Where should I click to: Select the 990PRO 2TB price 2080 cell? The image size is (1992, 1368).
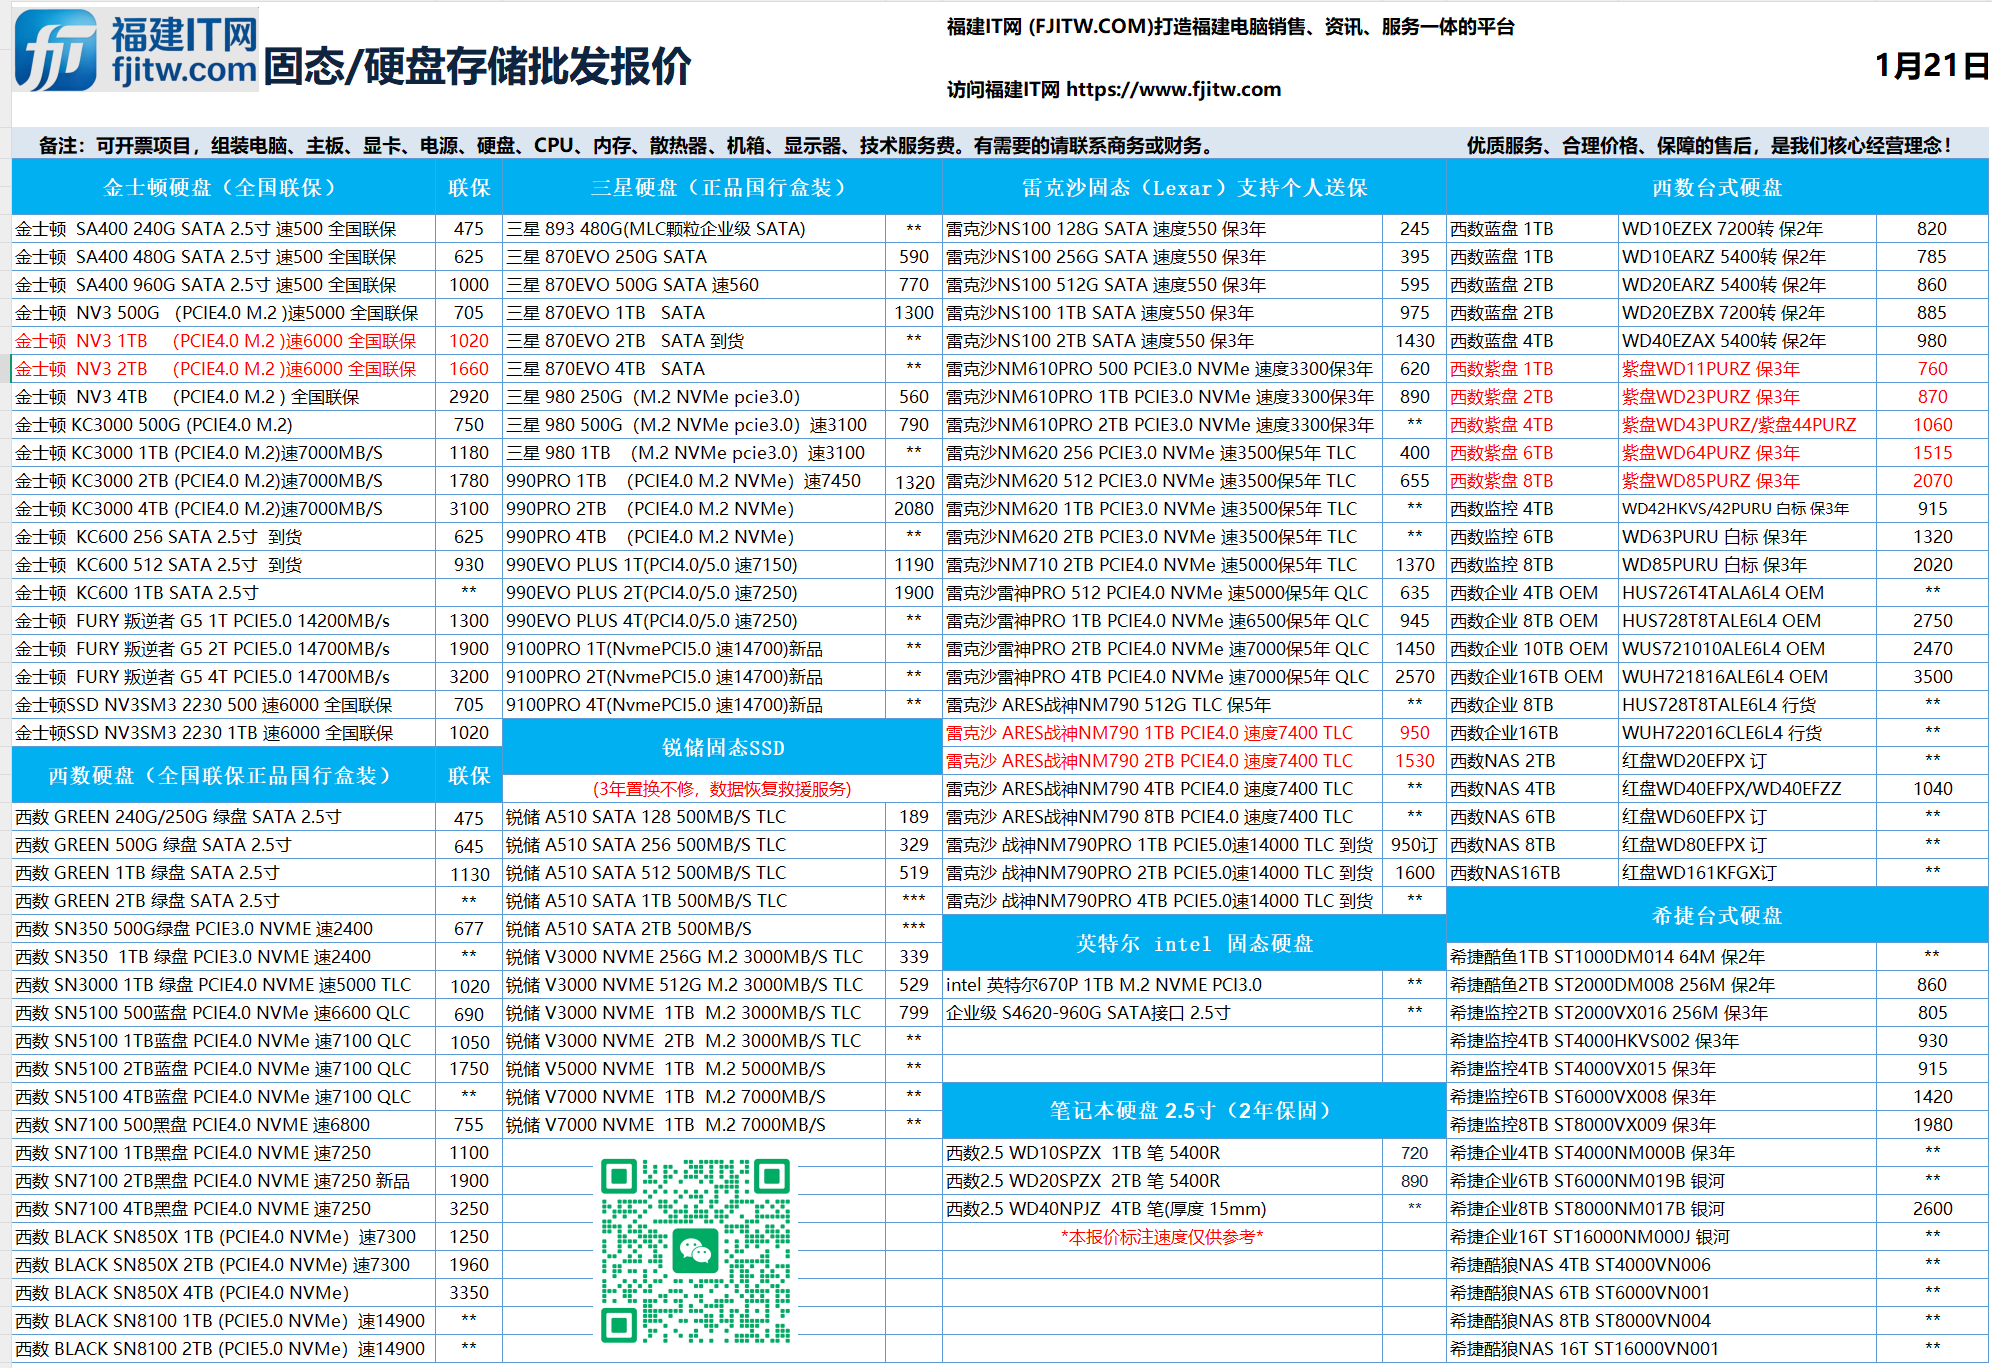tap(913, 509)
